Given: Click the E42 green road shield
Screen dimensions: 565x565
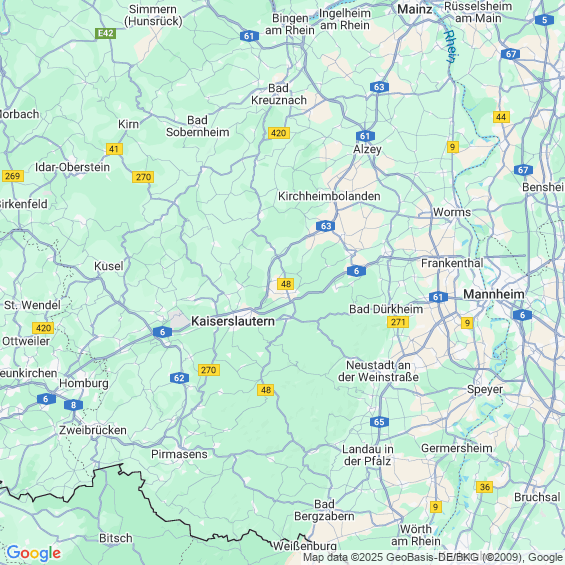Looking at the screenshot, I should pyautogui.click(x=106, y=34).
